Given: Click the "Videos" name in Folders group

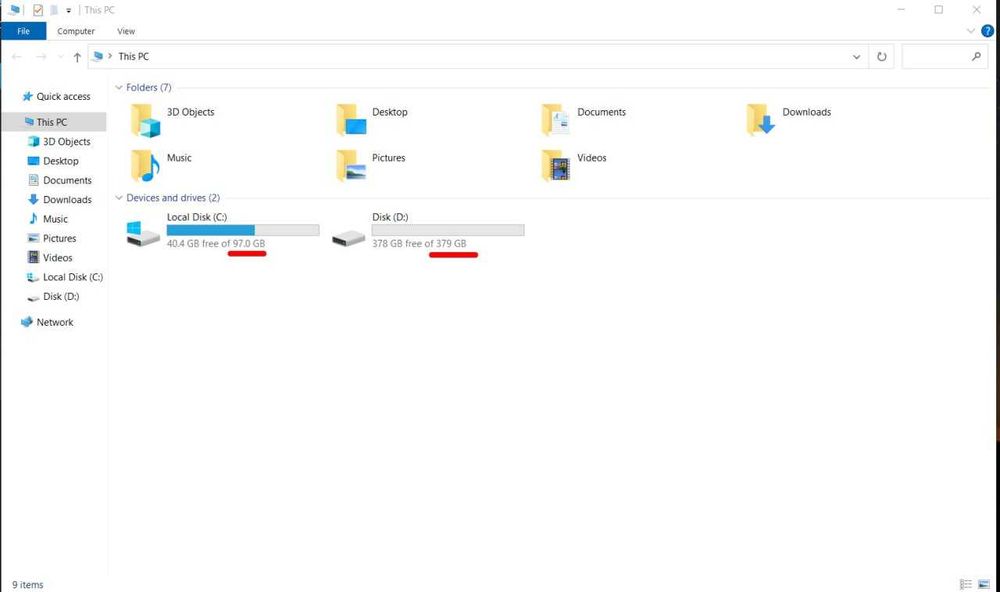Looking at the screenshot, I should click(x=592, y=158).
